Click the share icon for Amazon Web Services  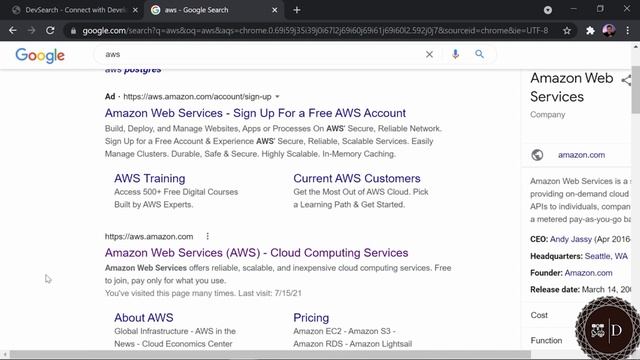pyautogui.click(x=627, y=80)
